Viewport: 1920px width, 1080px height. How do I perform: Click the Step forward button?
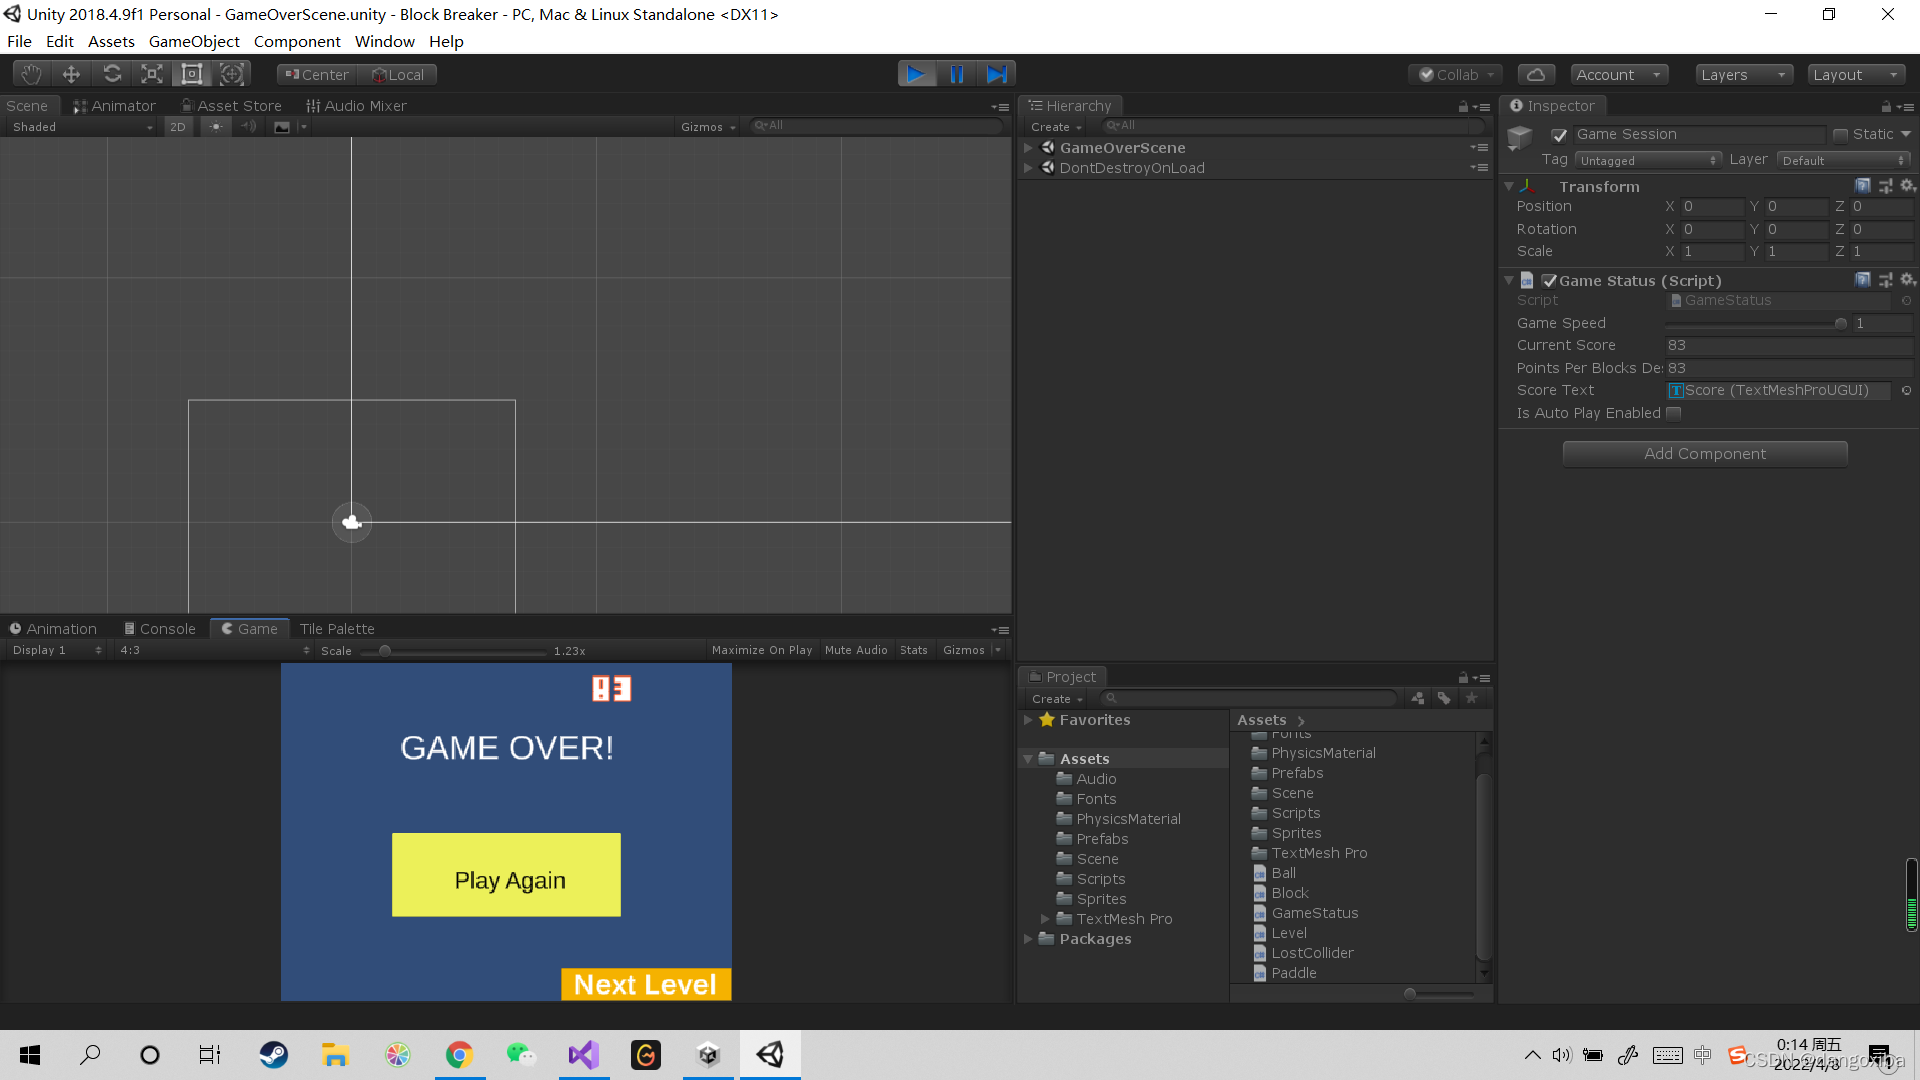click(x=997, y=74)
